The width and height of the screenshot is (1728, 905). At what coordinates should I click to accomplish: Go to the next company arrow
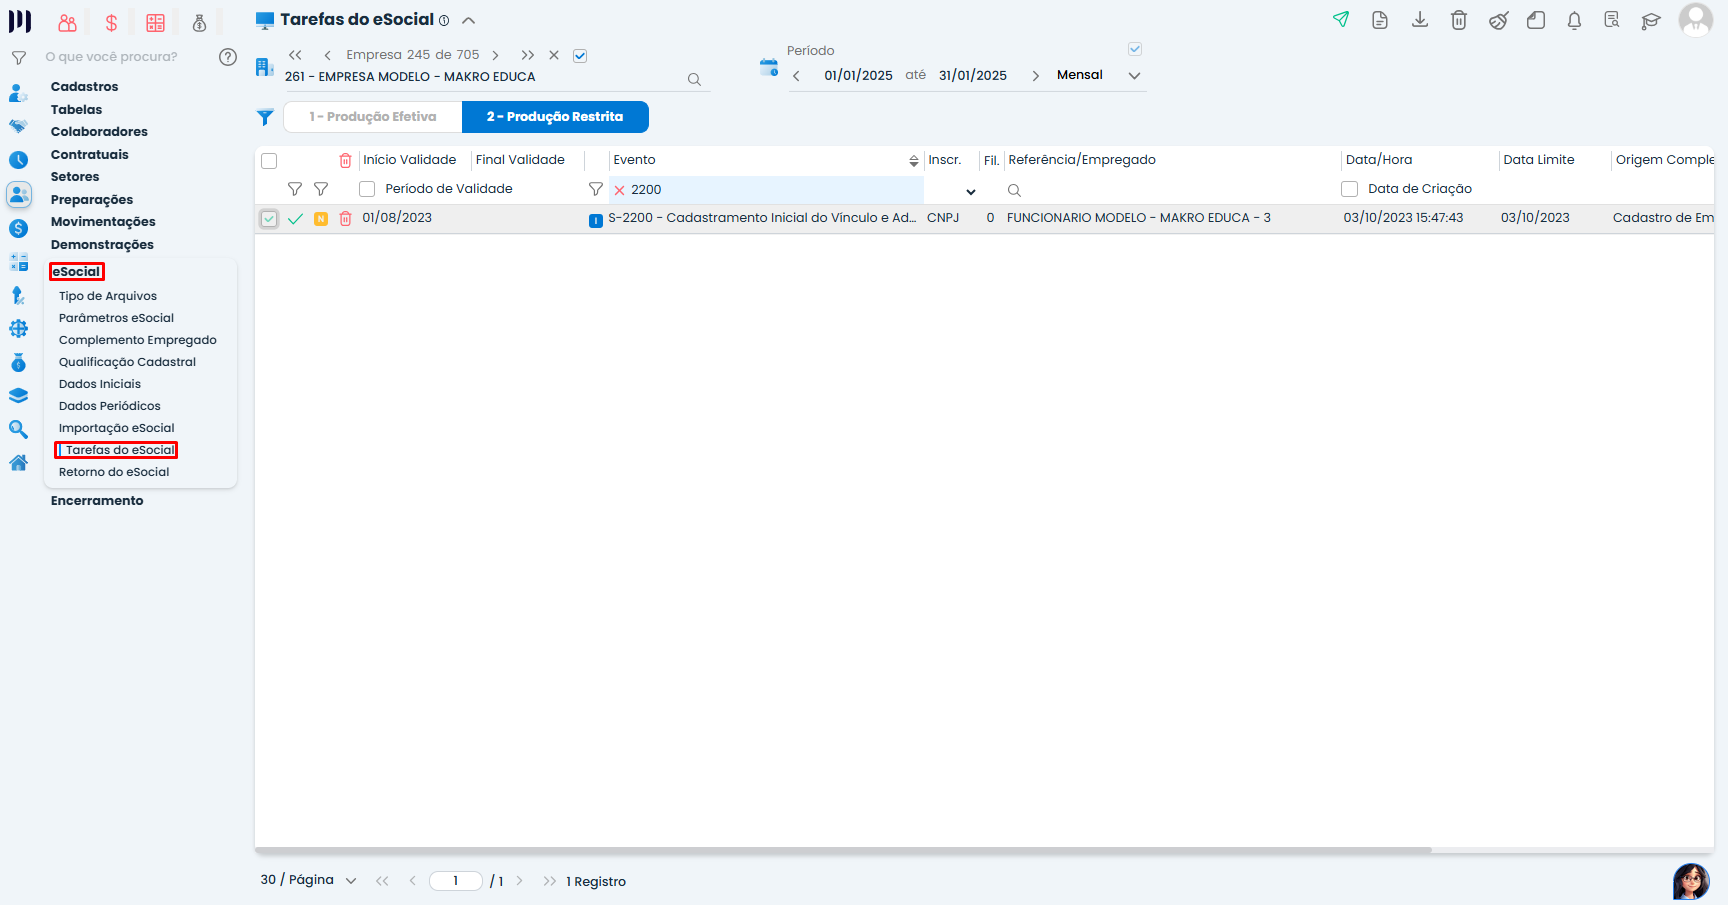click(x=495, y=56)
